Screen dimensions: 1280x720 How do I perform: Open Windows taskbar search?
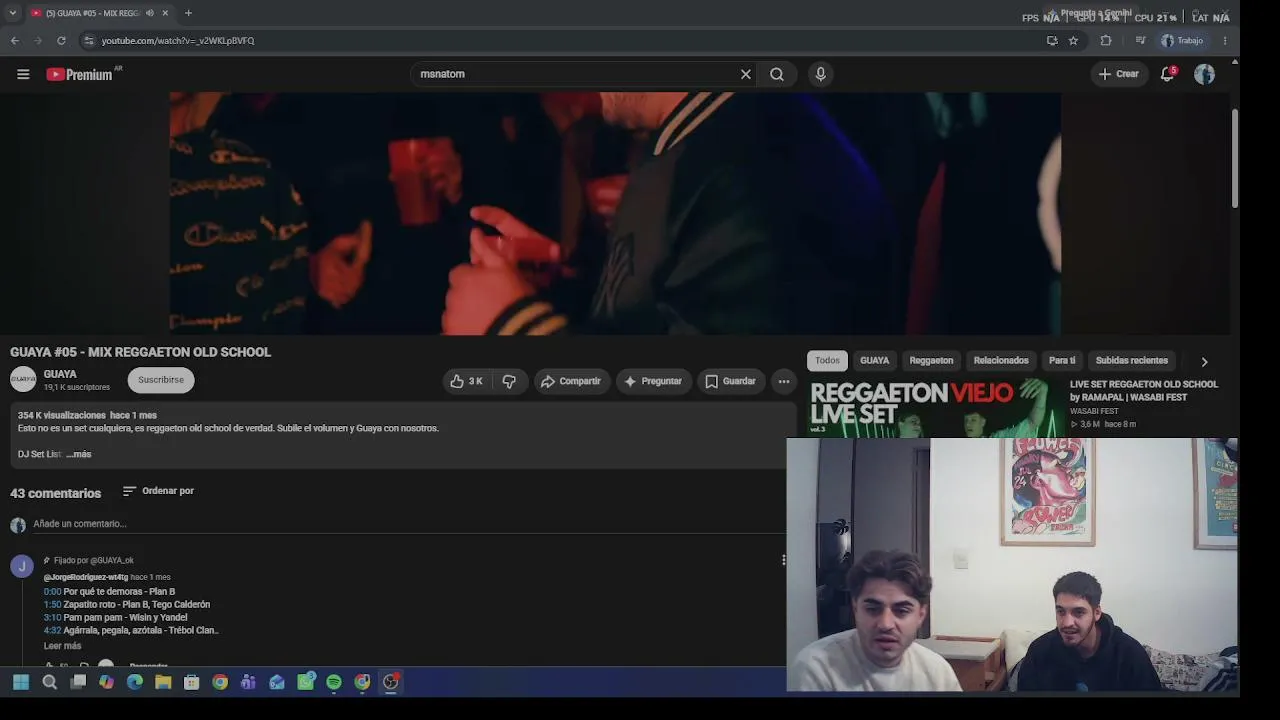coord(49,682)
